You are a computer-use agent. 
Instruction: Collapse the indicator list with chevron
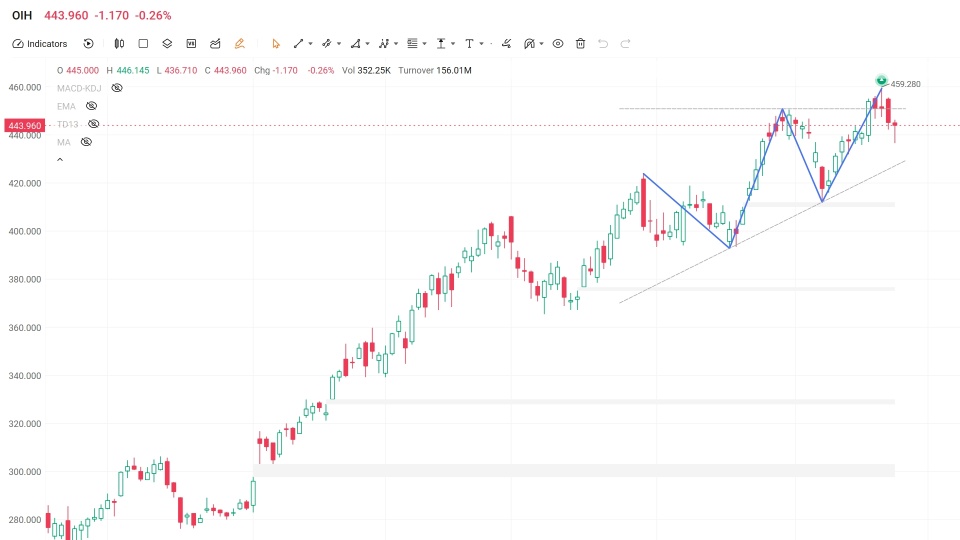coord(60,160)
